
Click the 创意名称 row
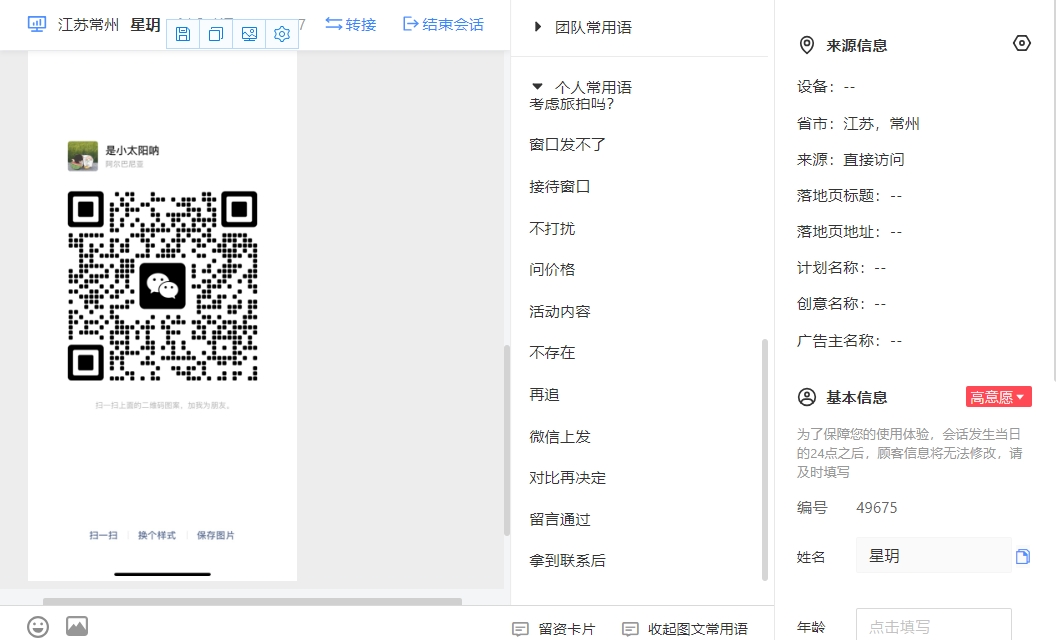click(x=841, y=304)
